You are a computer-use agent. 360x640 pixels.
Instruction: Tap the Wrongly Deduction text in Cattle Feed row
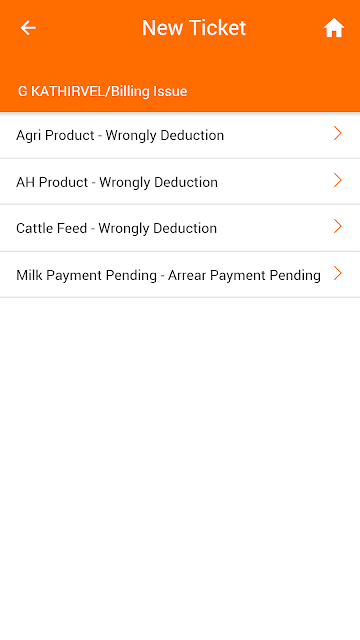tap(158, 228)
